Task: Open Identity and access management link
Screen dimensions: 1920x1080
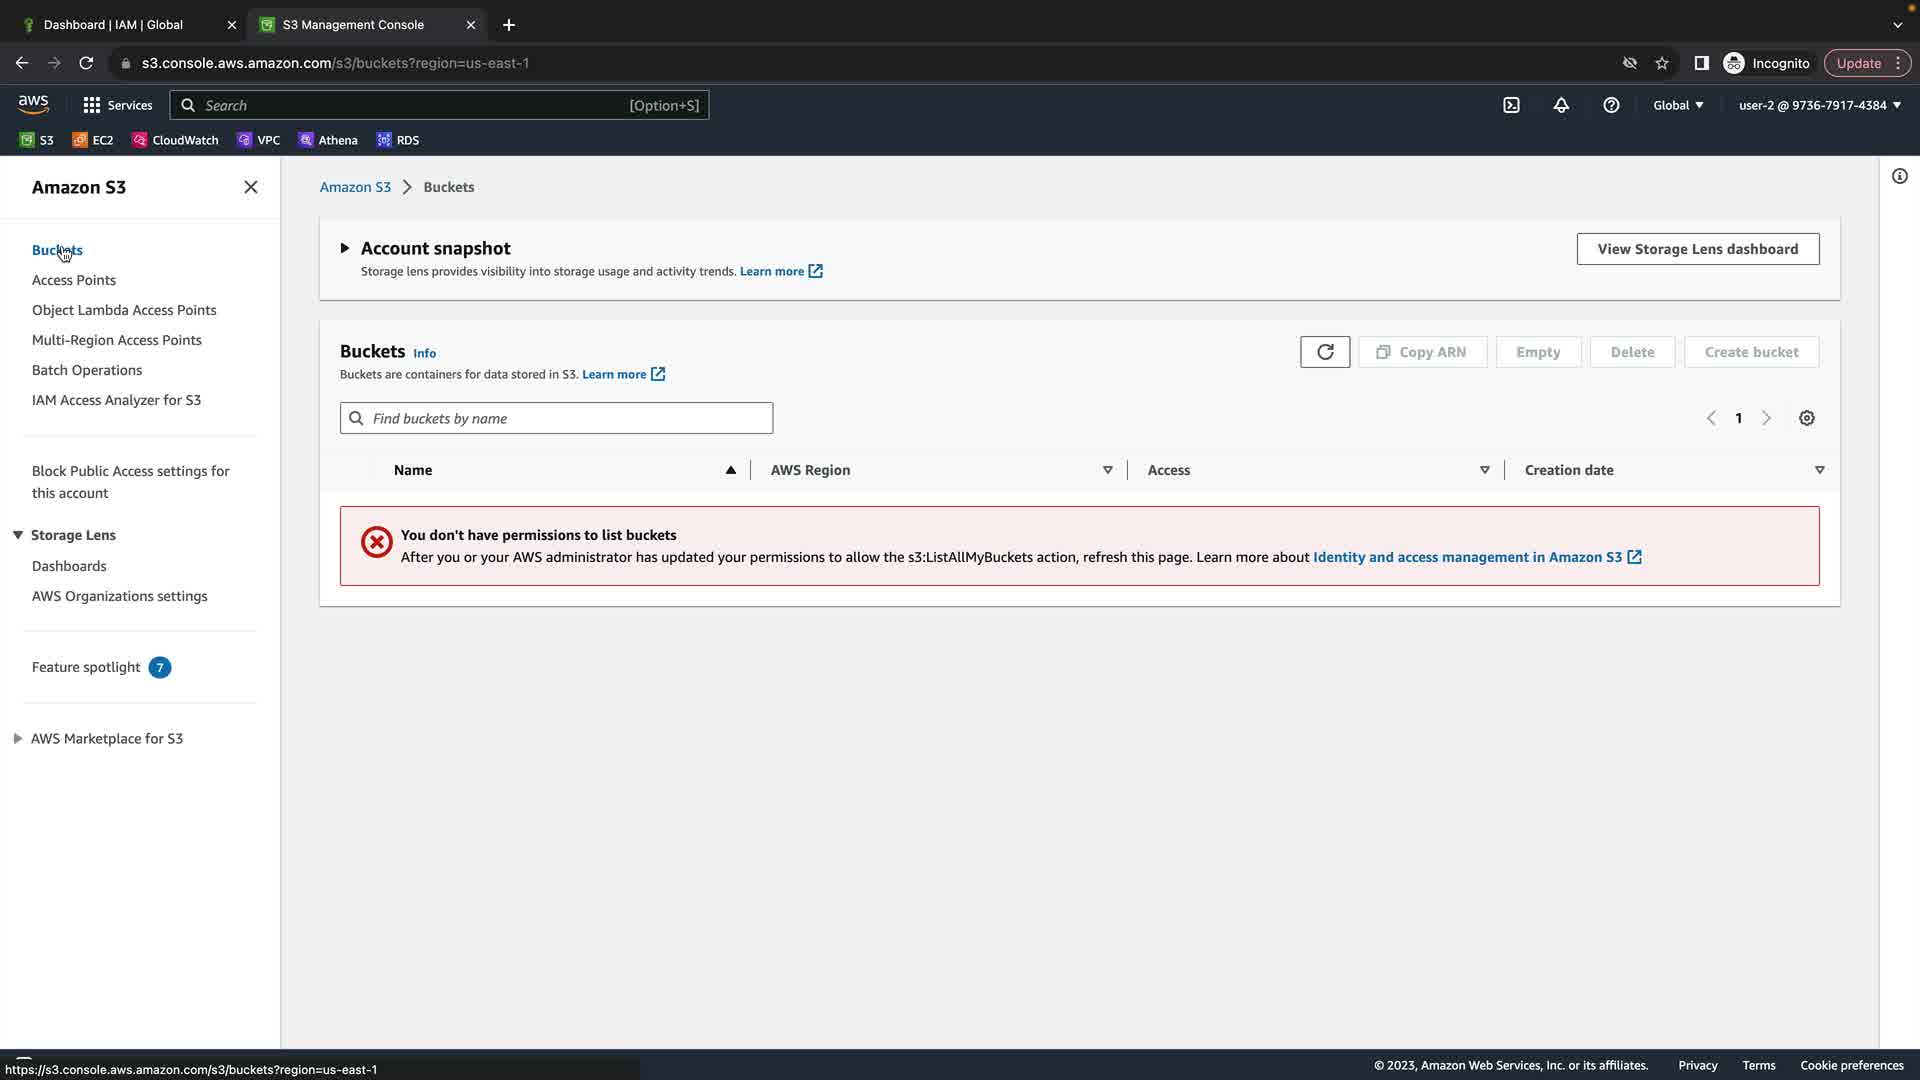Action: point(1467,557)
